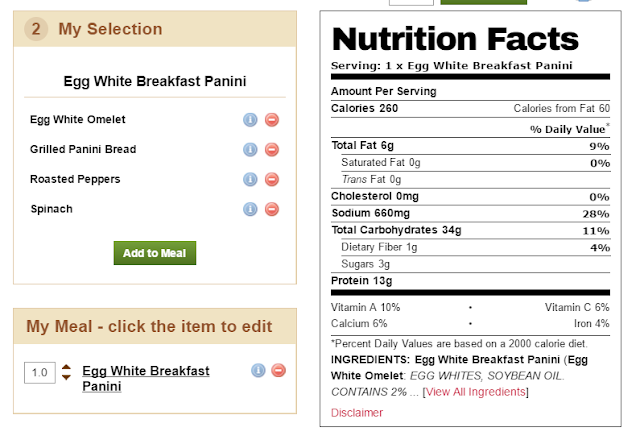Show info for Roasted Peppers

[250, 180]
